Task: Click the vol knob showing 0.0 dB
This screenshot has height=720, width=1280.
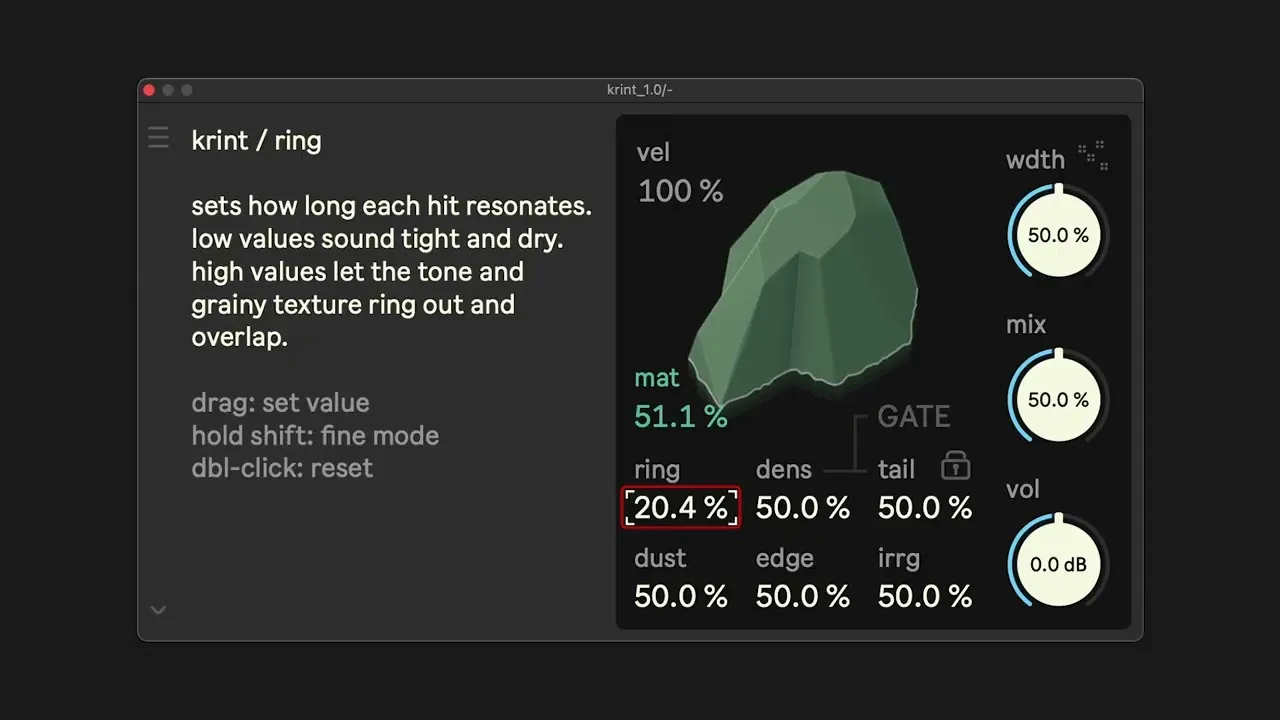Action: [x=1058, y=564]
